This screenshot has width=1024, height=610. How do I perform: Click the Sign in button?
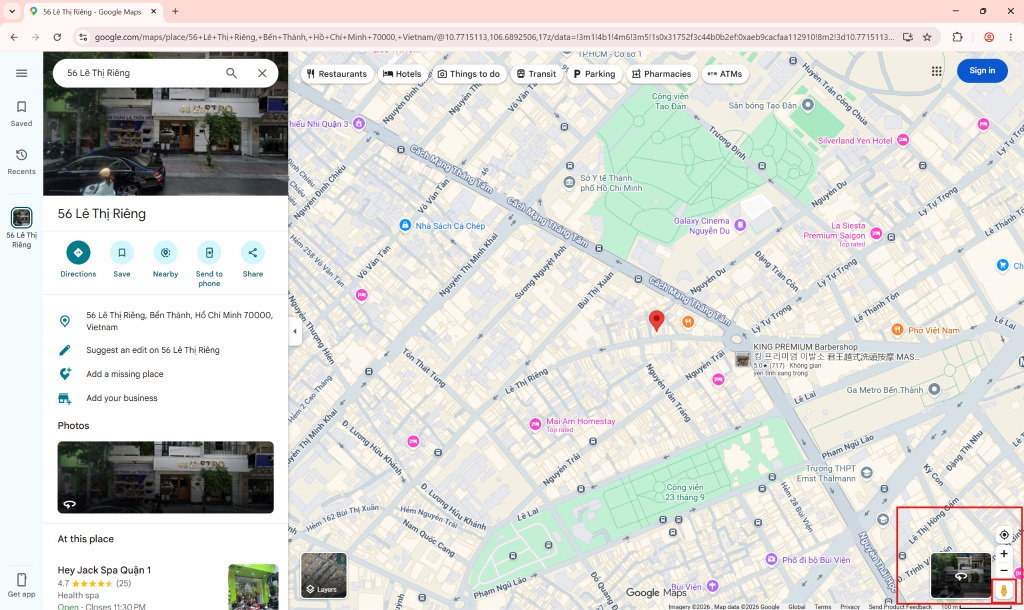(x=982, y=71)
